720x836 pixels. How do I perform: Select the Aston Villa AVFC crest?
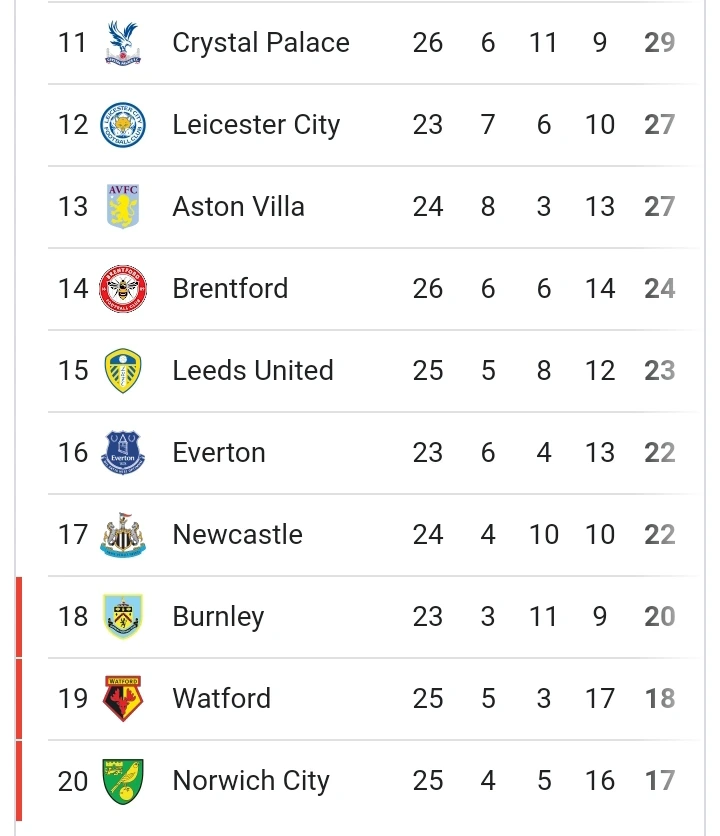(x=123, y=206)
